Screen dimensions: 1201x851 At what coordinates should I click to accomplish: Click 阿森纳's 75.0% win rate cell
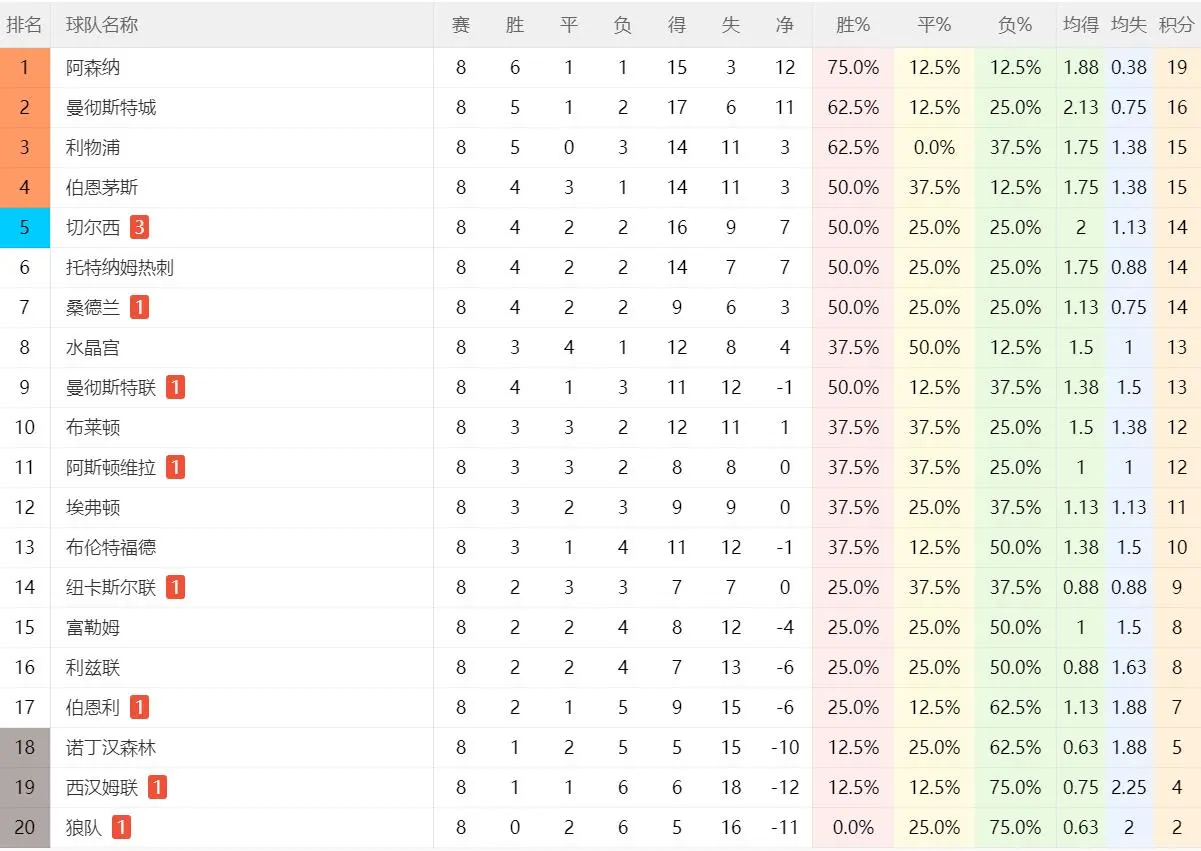click(x=853, y=68)
